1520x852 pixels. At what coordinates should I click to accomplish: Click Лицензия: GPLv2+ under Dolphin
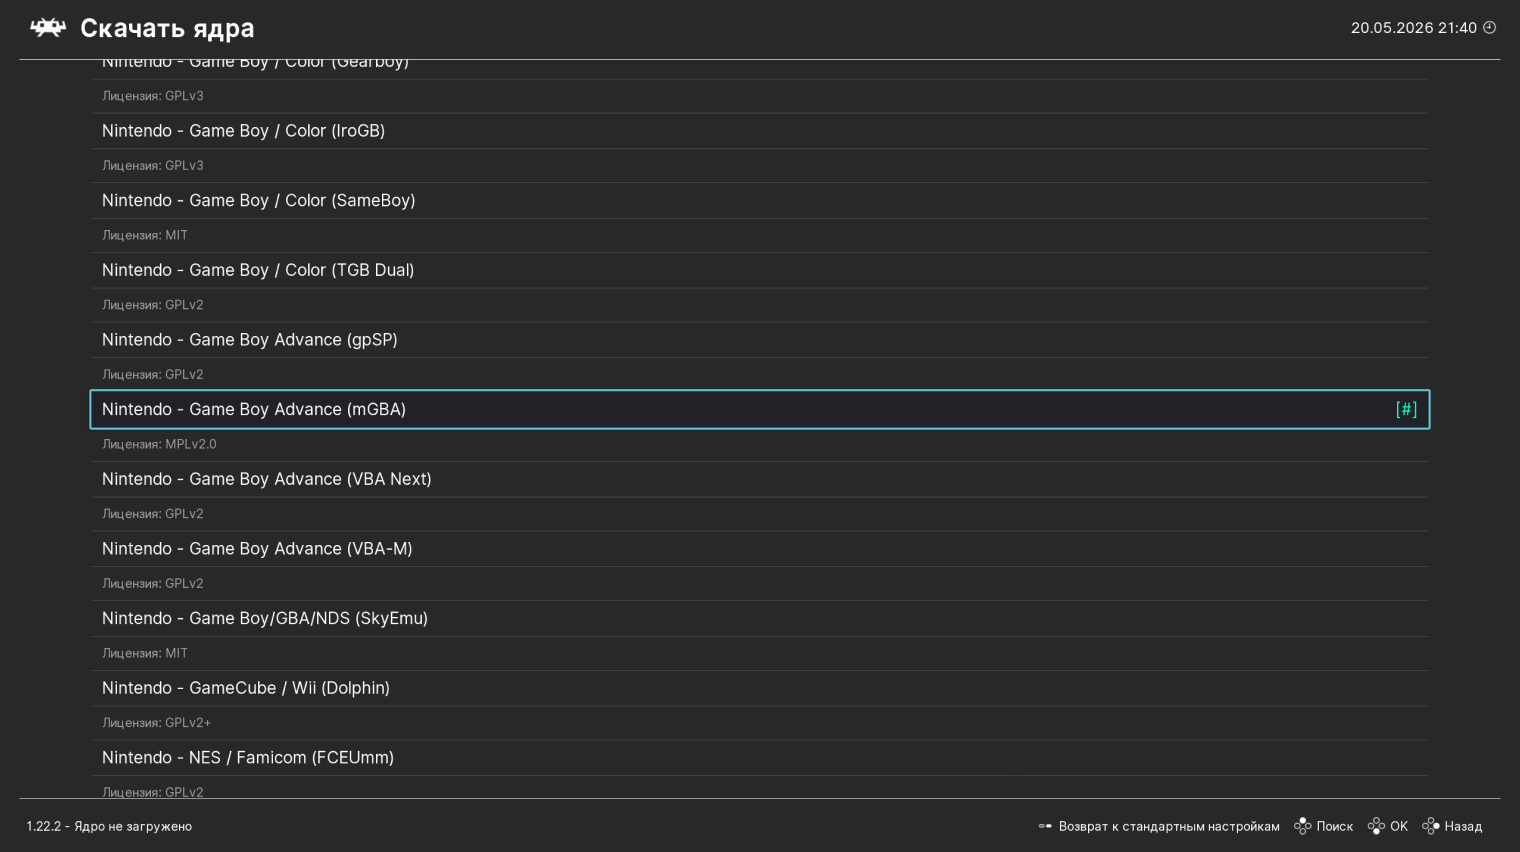[156, 723]
